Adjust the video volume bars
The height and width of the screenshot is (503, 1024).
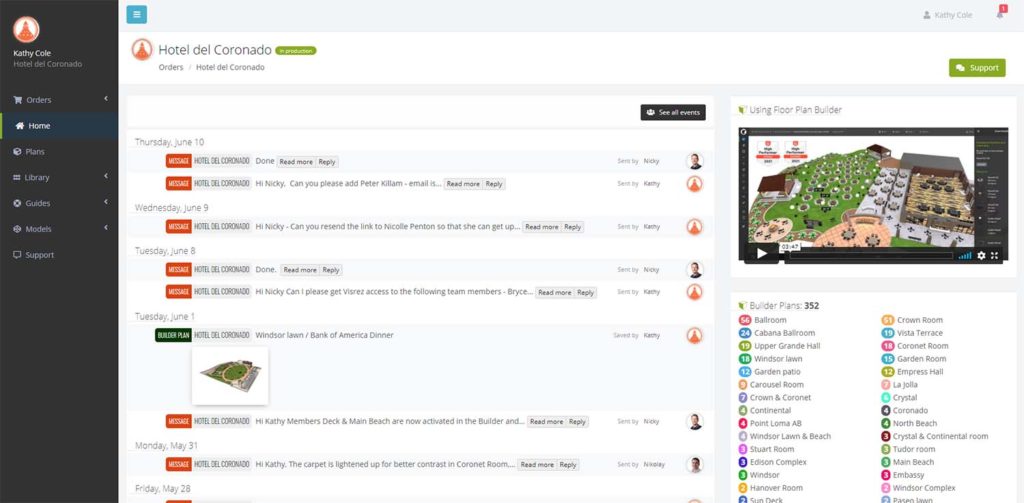click(x=965, y=255)
